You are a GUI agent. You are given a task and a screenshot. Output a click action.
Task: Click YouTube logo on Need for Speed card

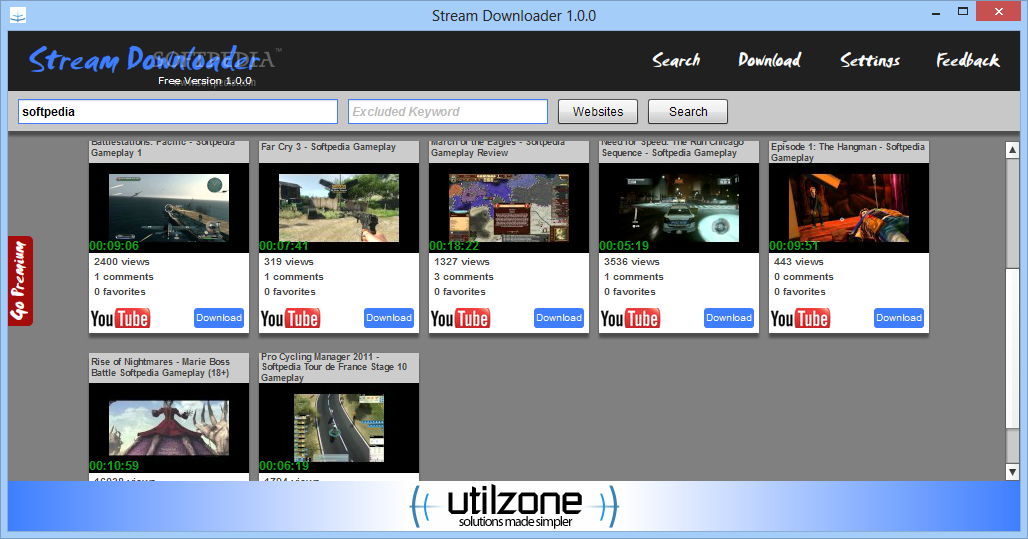pos(631,319)
